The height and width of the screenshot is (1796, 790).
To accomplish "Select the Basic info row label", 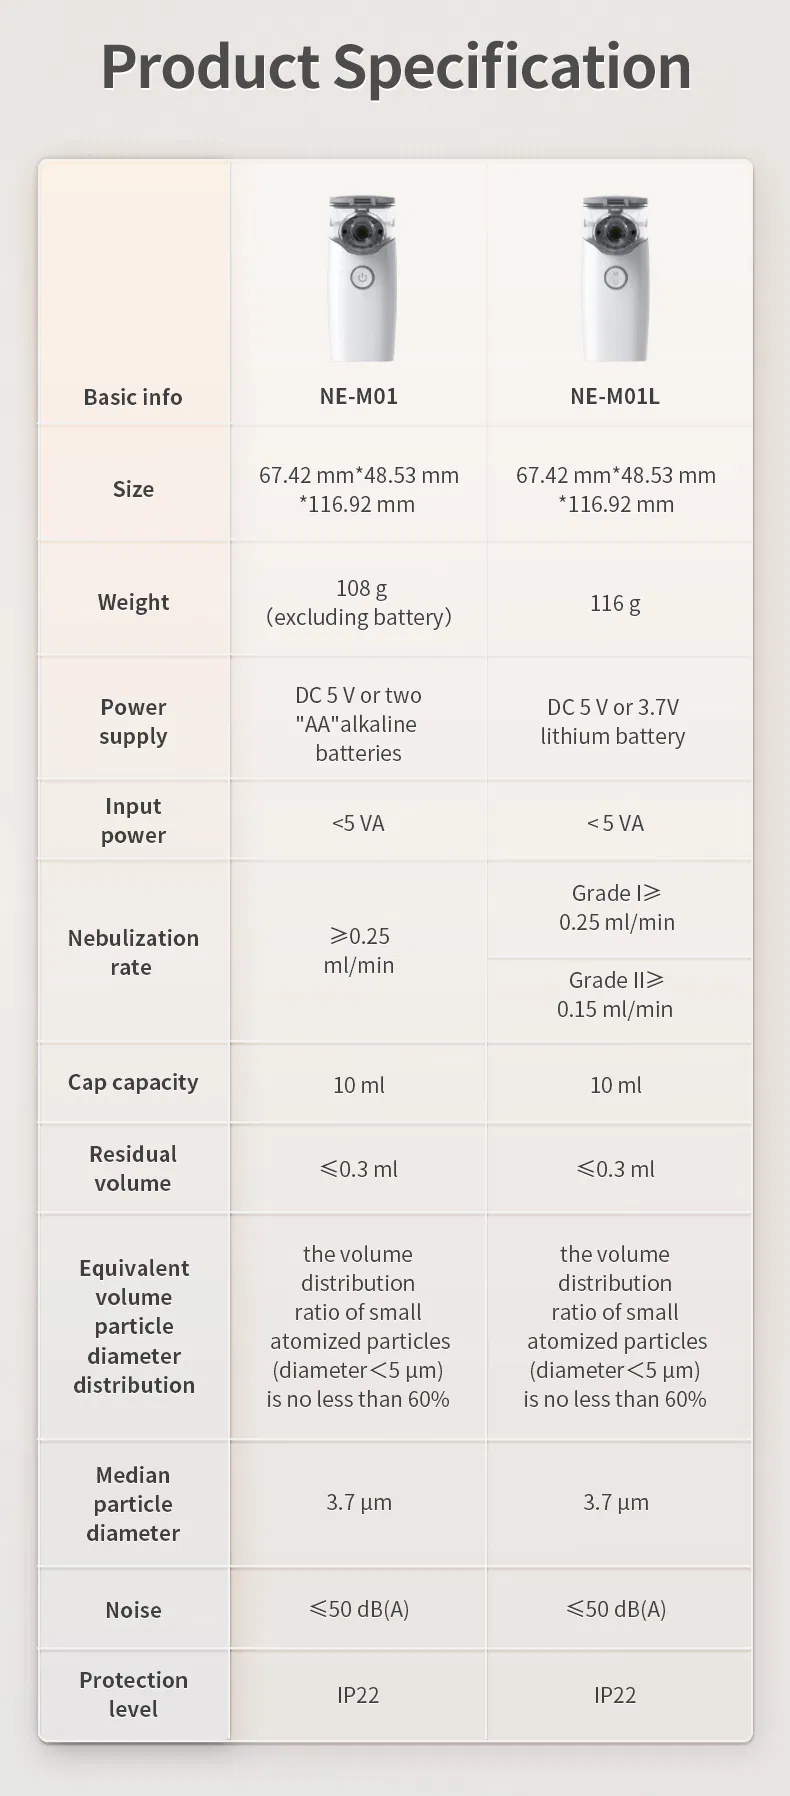I will click(x=133, y=397).
